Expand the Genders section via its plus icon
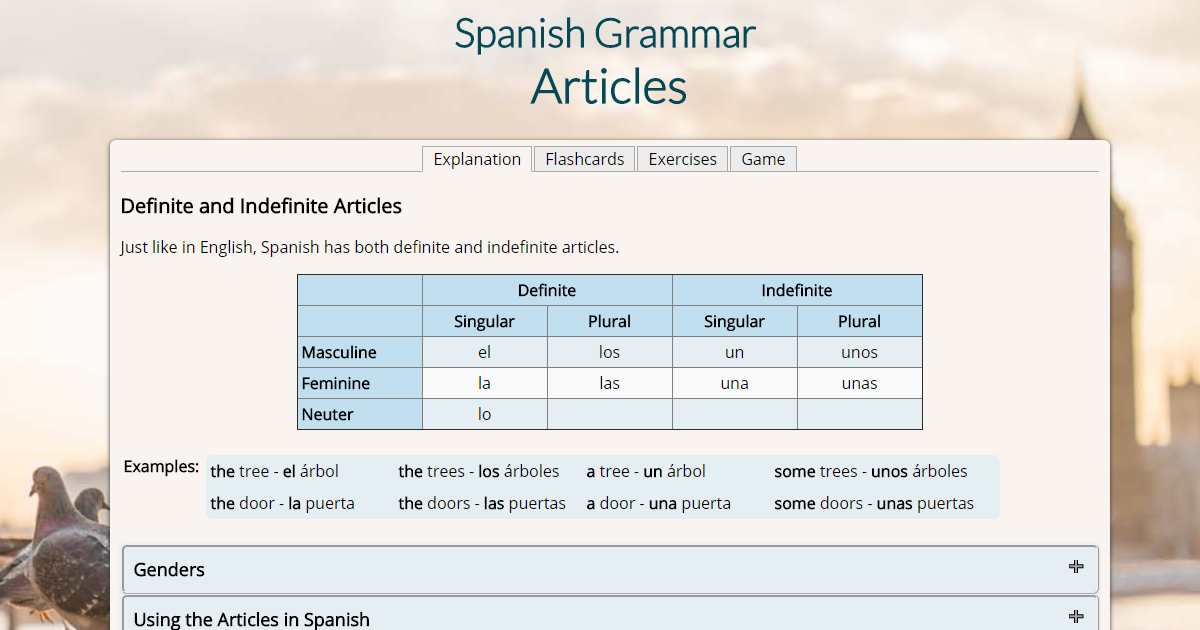1200x630 pixels. pyautogui.click(x=1076, y=566)
